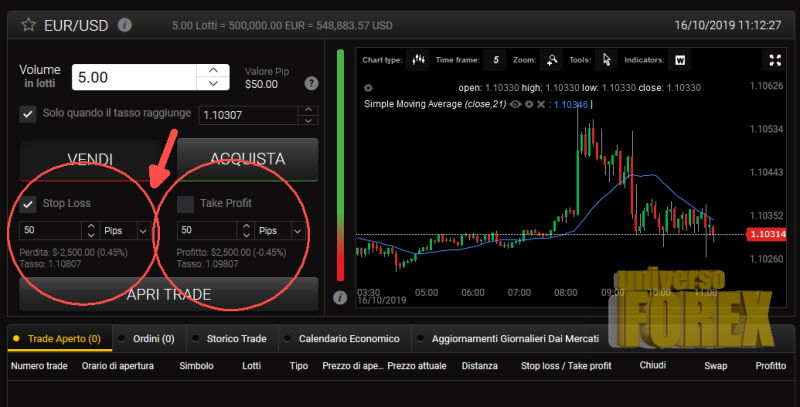The height and width of the screenshot is (407, 800).
Task: Uncheck the Stop Loss checkbox
Action: pos(28,204)
